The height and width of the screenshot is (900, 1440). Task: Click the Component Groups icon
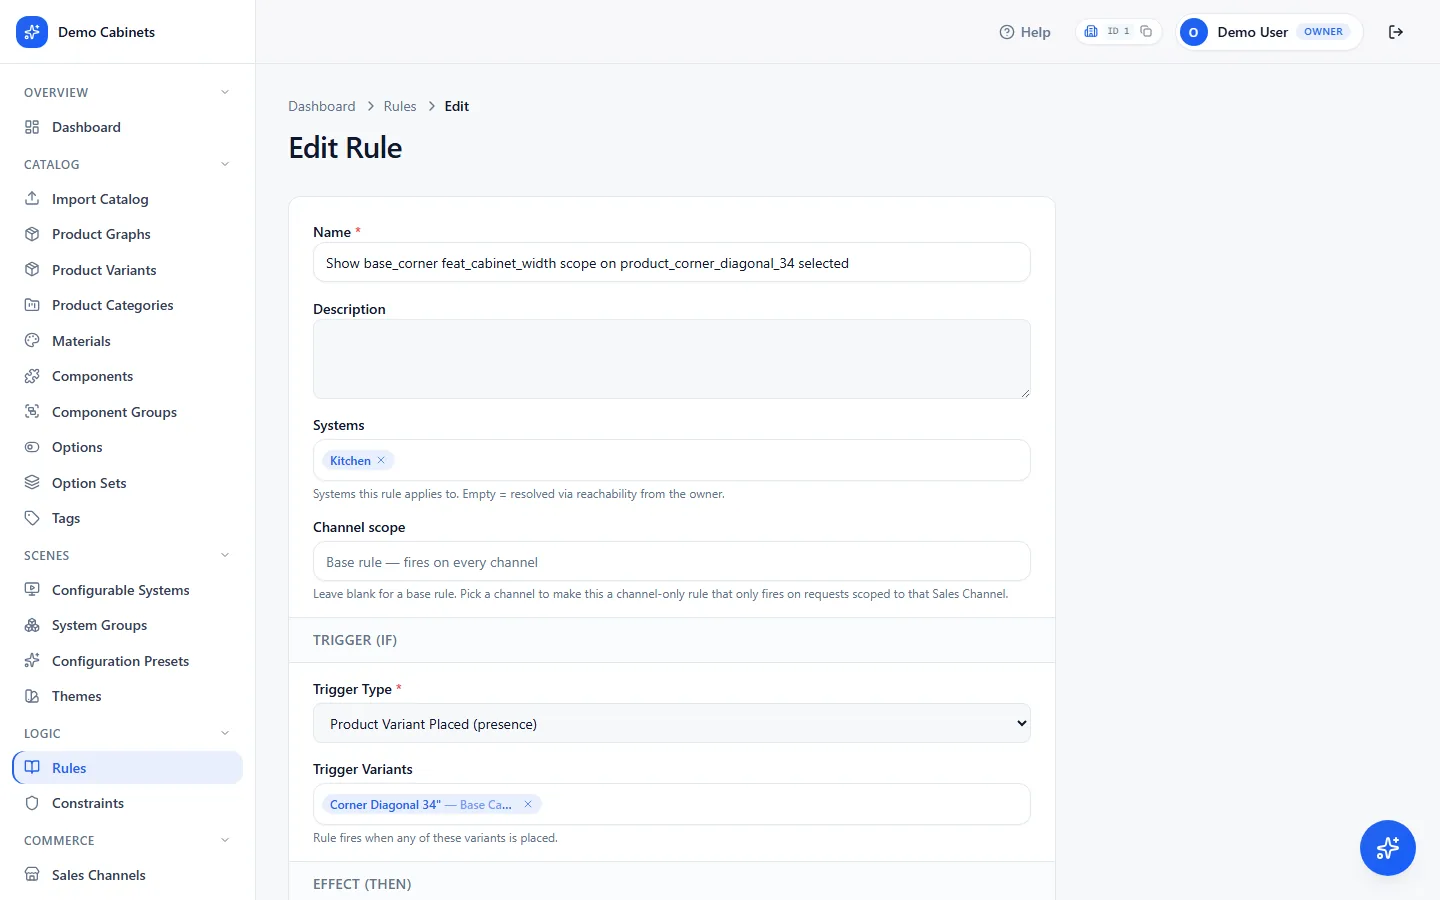(32, 412)
